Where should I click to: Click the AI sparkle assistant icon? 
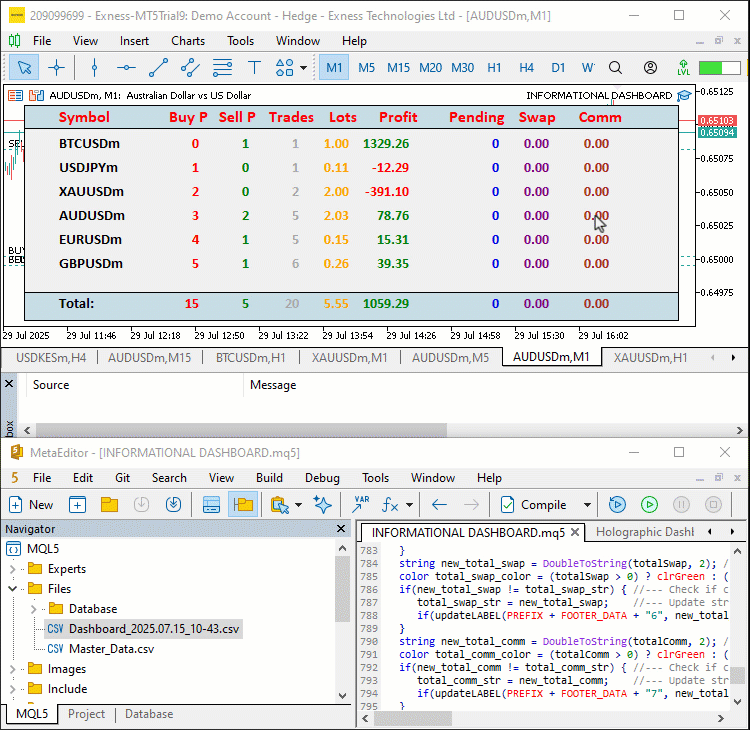click(322, 504)
